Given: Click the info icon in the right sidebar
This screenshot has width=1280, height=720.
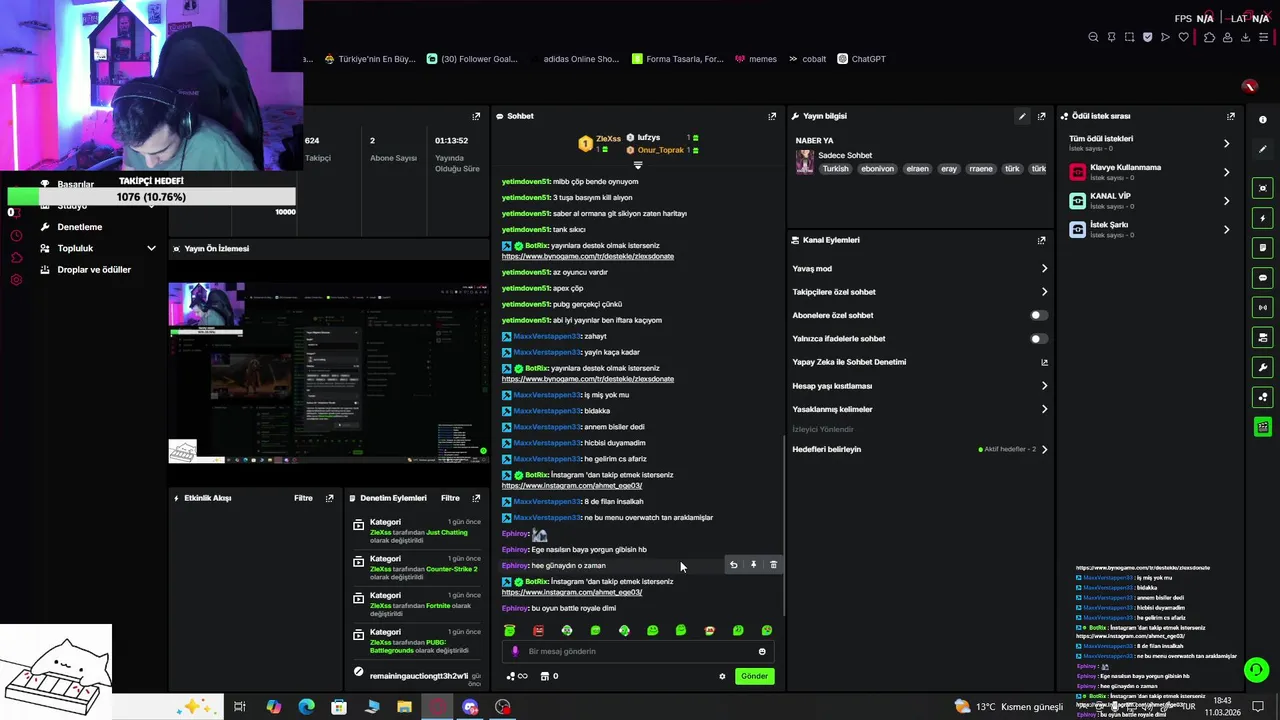Looking at the screenshot, I should [x=1263, y=120].
